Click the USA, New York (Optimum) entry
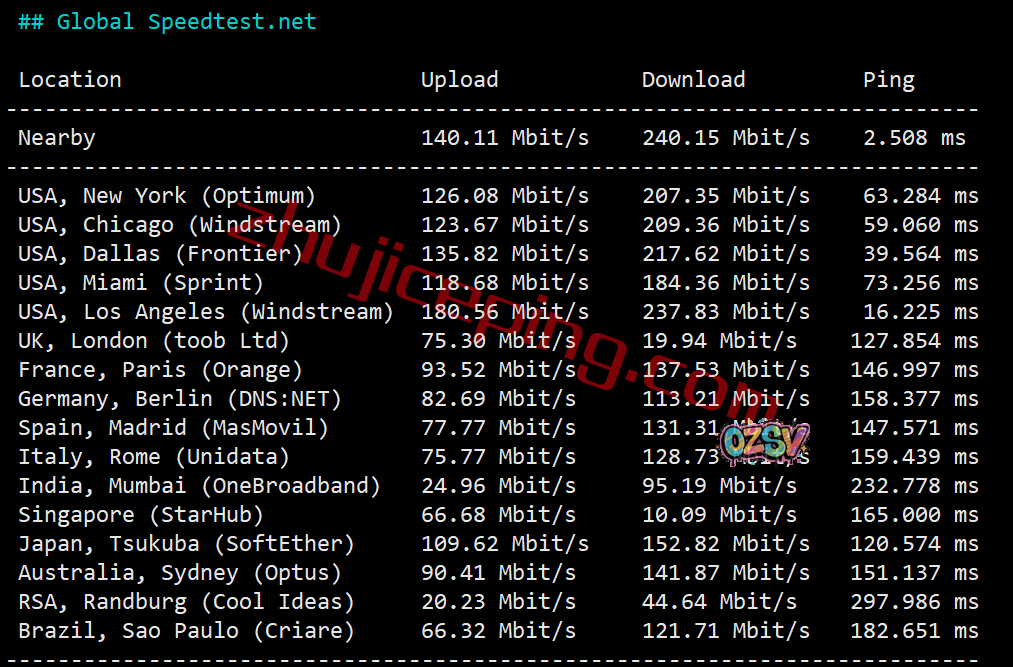 tap(167, 196)
